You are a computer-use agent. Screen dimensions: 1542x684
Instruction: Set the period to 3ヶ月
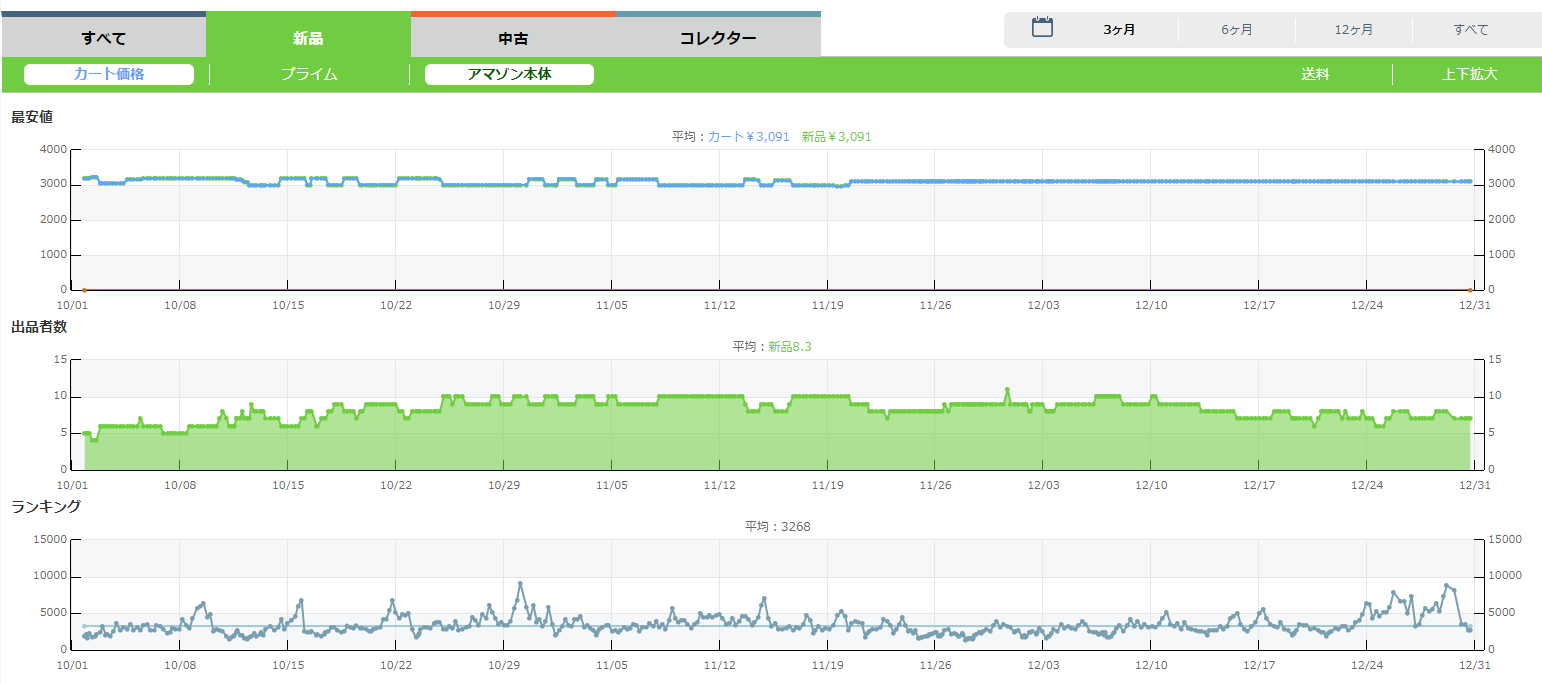point(1119,30)
